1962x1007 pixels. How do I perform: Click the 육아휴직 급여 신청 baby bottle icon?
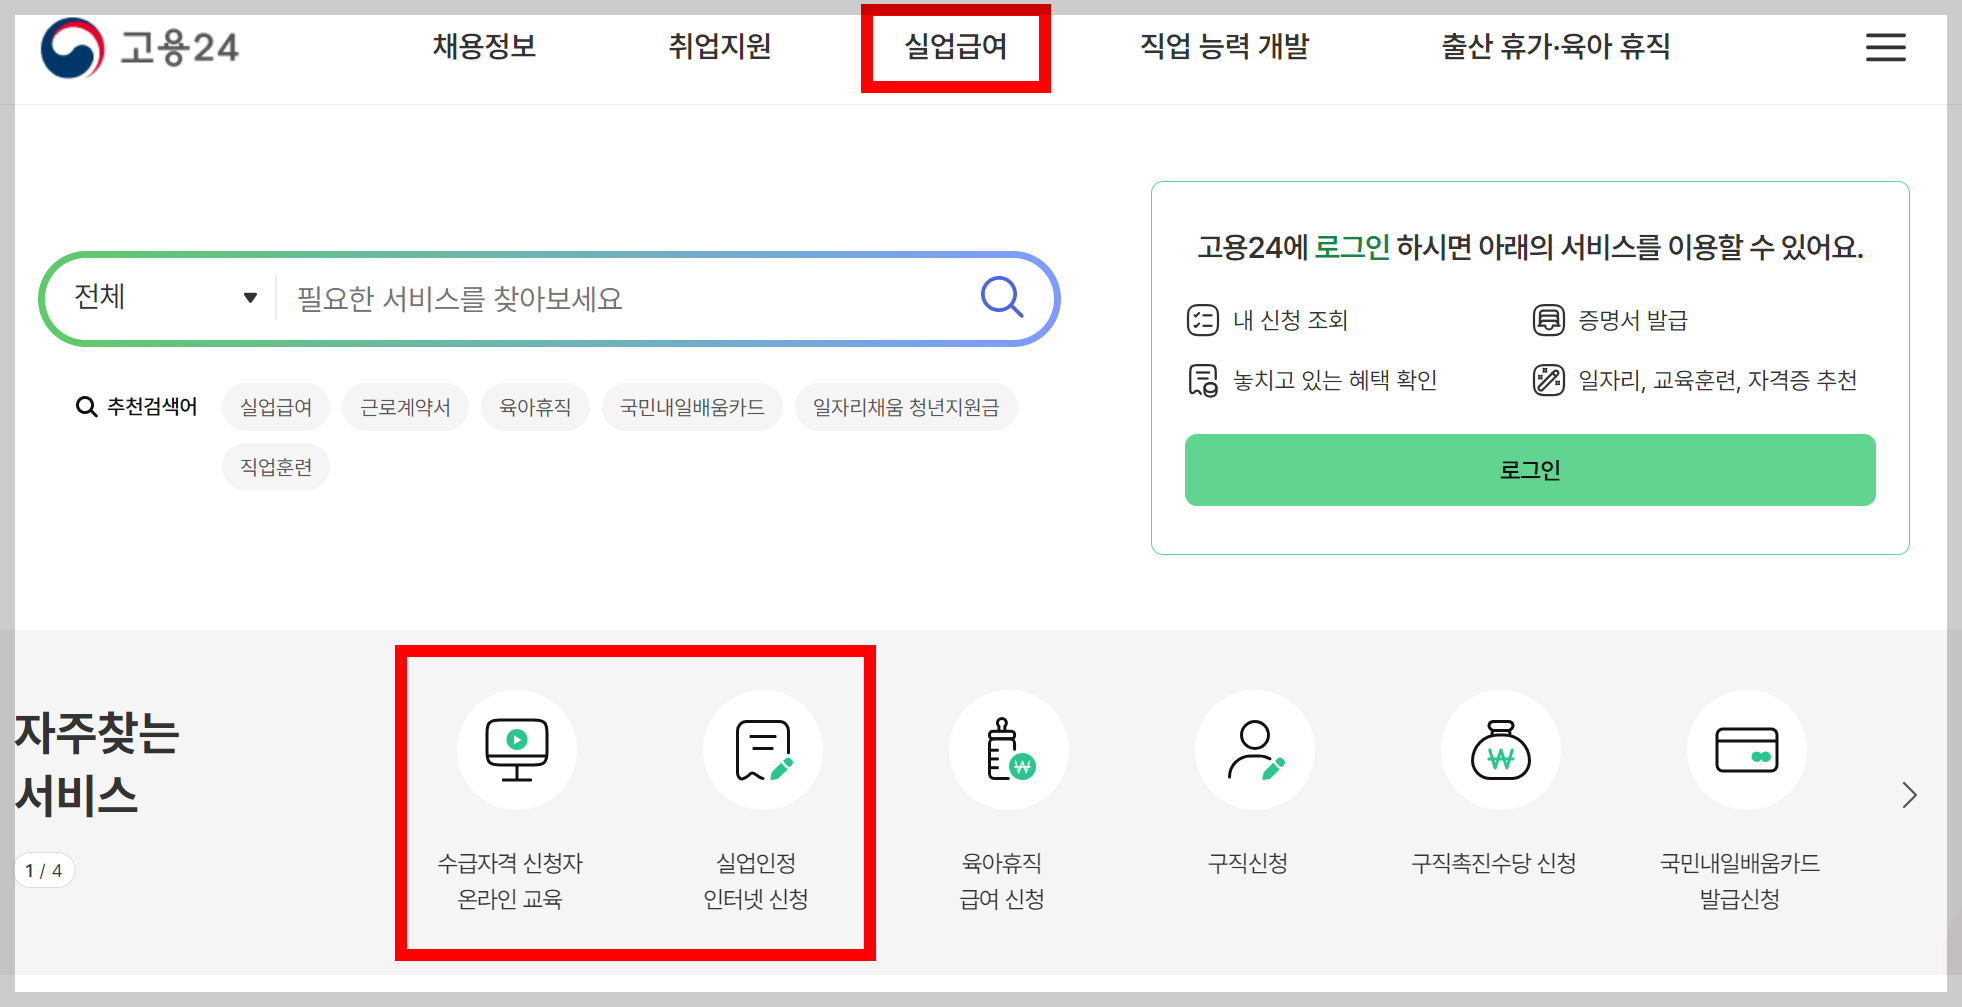(1009, 750)
